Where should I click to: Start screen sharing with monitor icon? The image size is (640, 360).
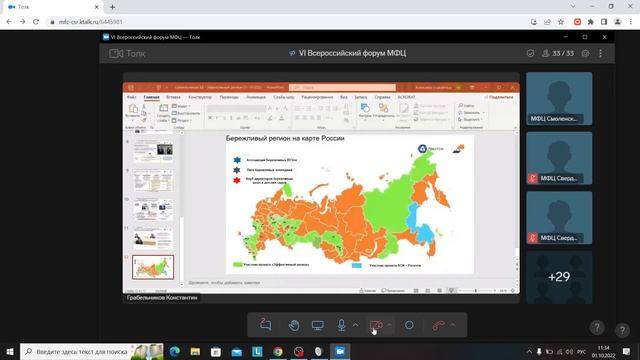click(318, 325)
